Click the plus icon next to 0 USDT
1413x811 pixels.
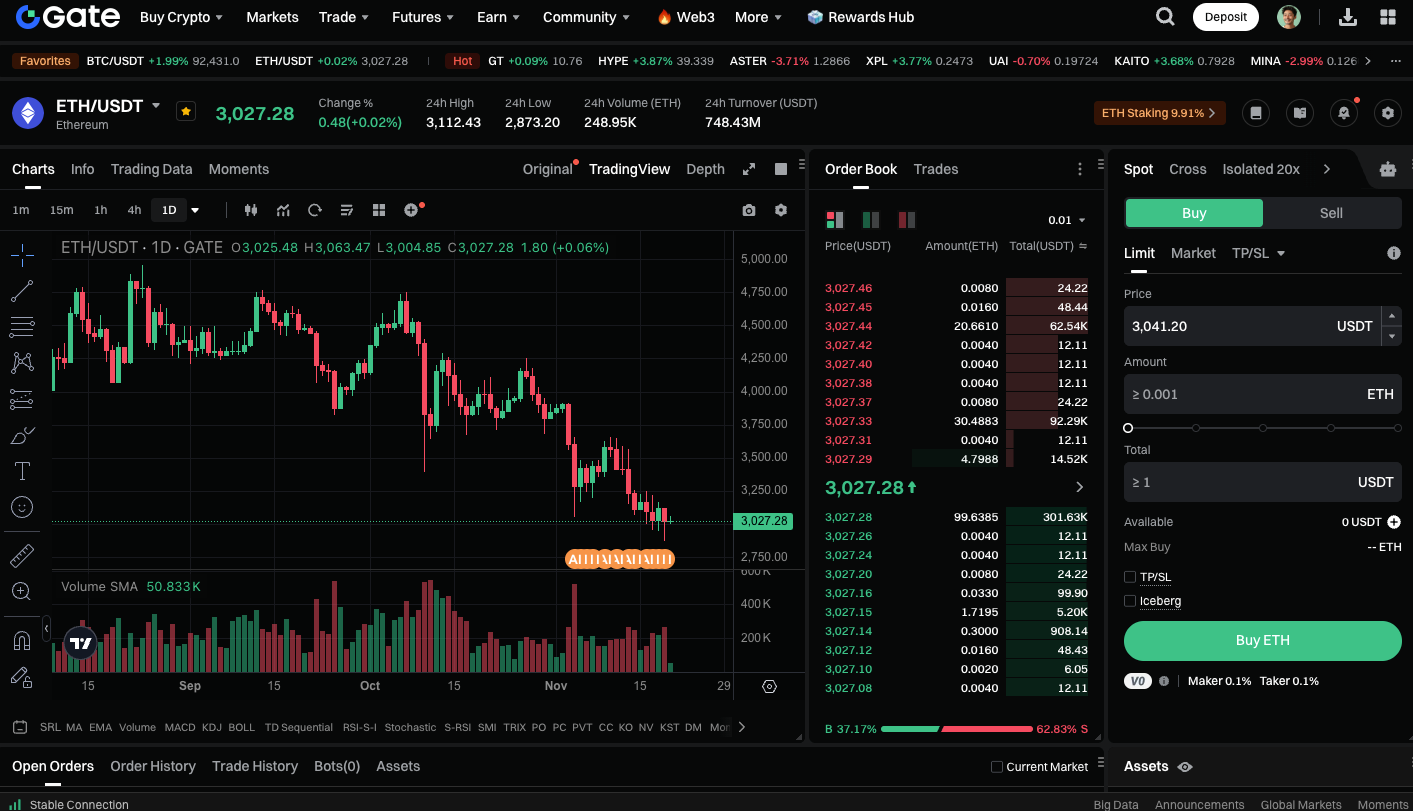[x=1394, y=522]
